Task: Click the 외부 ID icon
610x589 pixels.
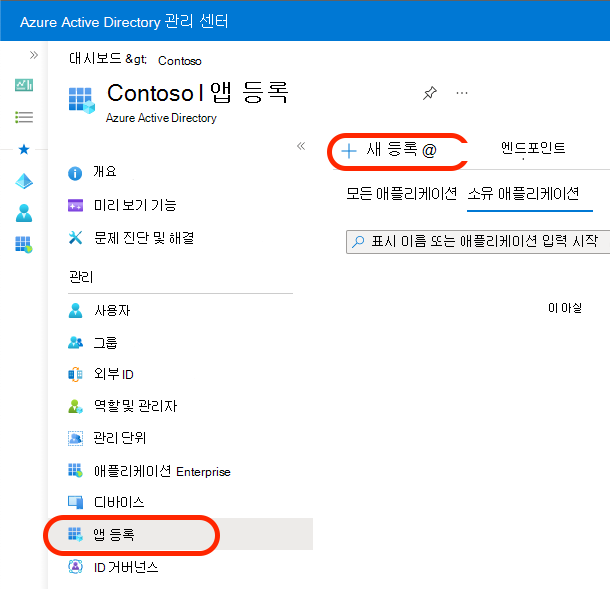Action: point(75,375)
